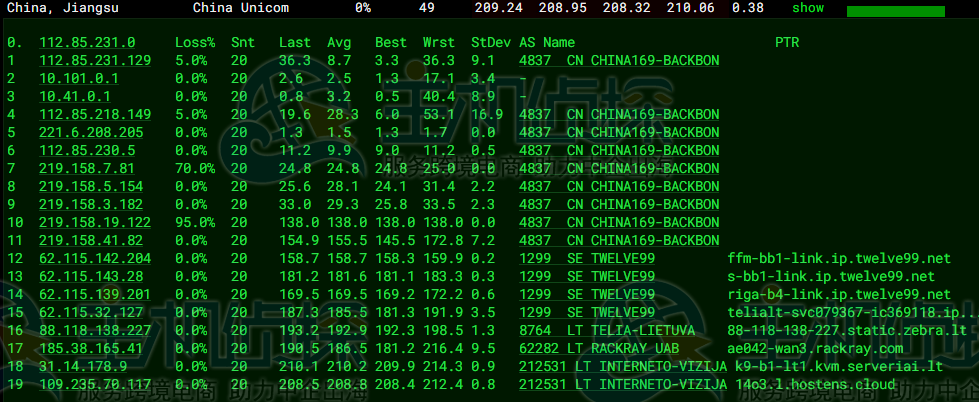
Task: Click AS 1299 SE TWELVE99 link on hop 15
Action: pyautogui.click(x=587, y=313)
